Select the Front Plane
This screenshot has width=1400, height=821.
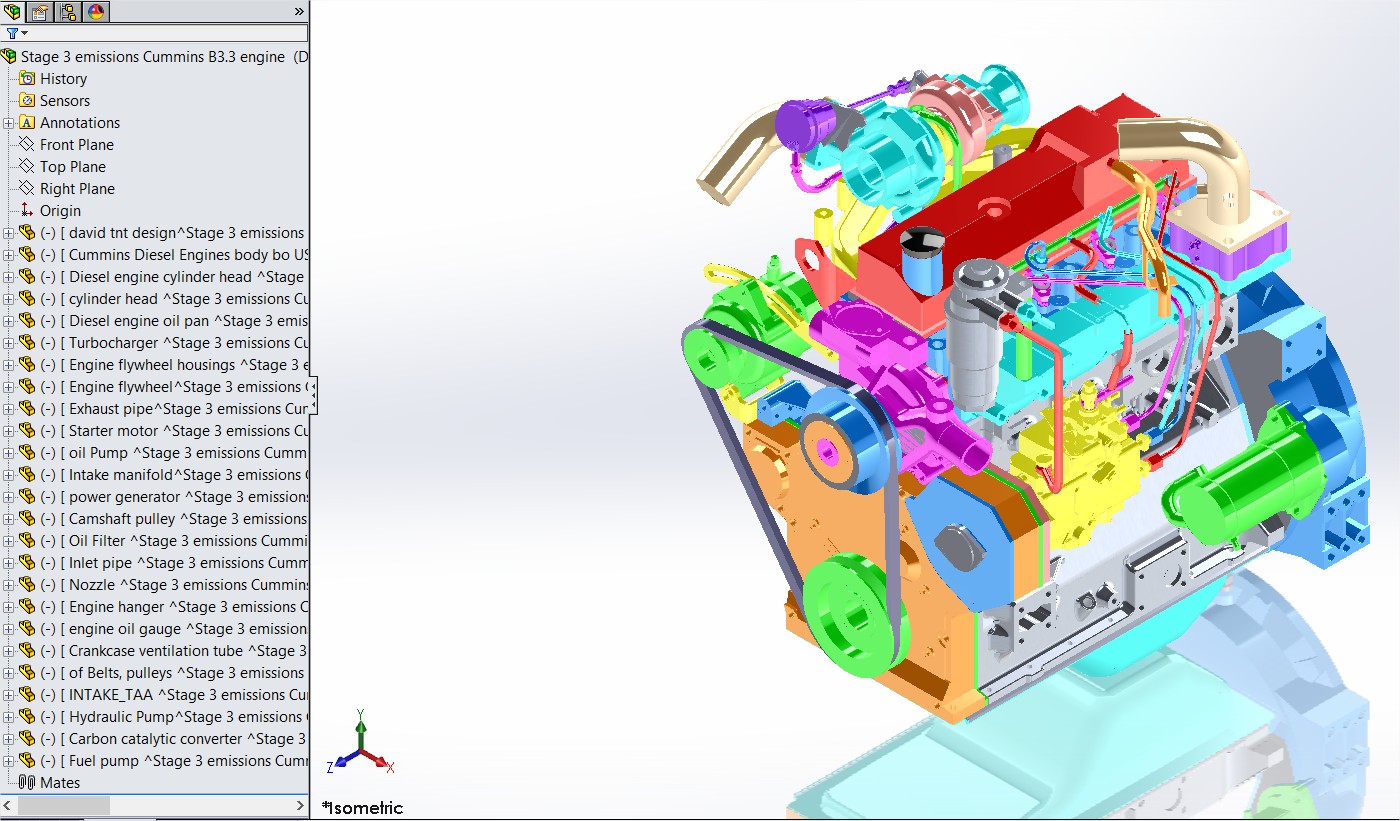76,145
